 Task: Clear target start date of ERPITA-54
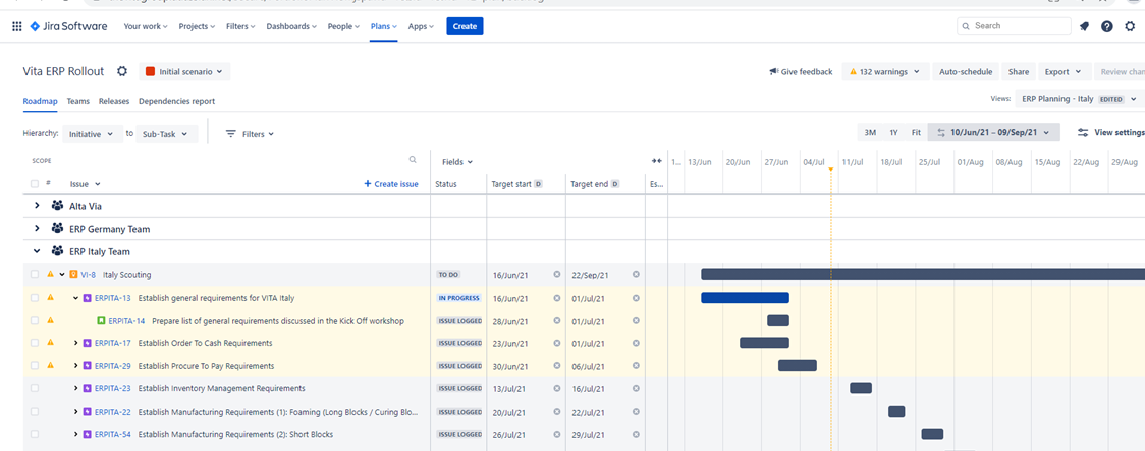pos(556,434)
